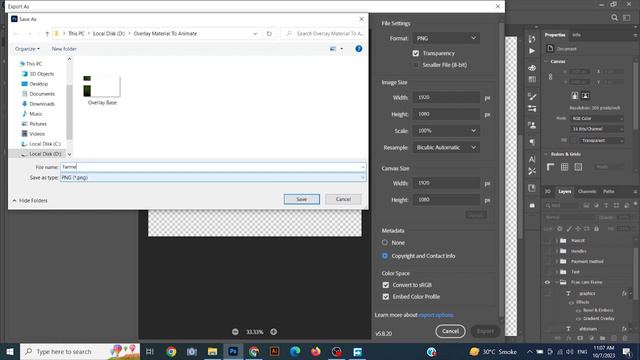Show the Text layer group visibility

pos(547,272)
